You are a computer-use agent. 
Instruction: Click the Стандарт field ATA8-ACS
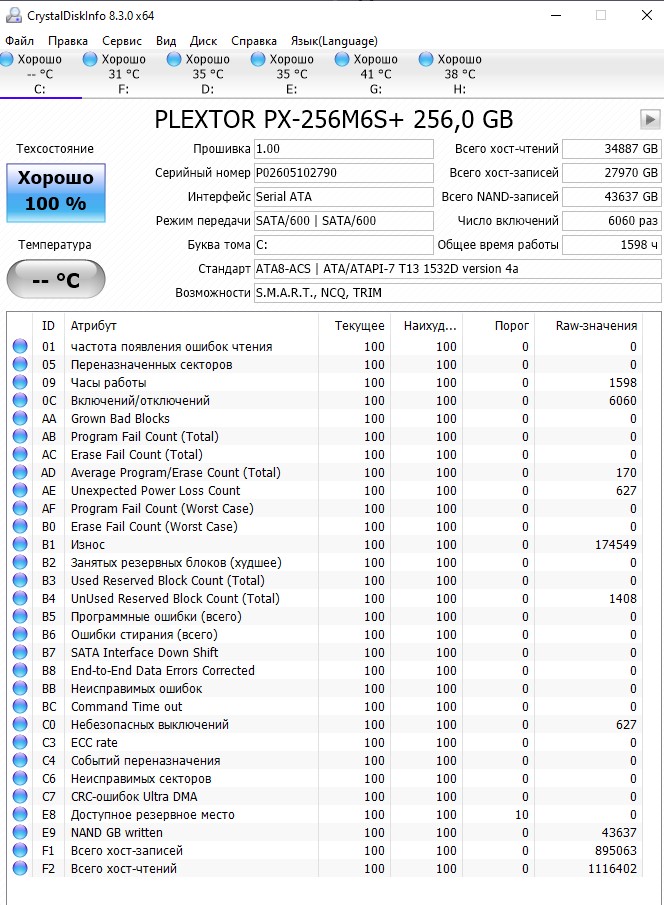(x=457, y=269)
